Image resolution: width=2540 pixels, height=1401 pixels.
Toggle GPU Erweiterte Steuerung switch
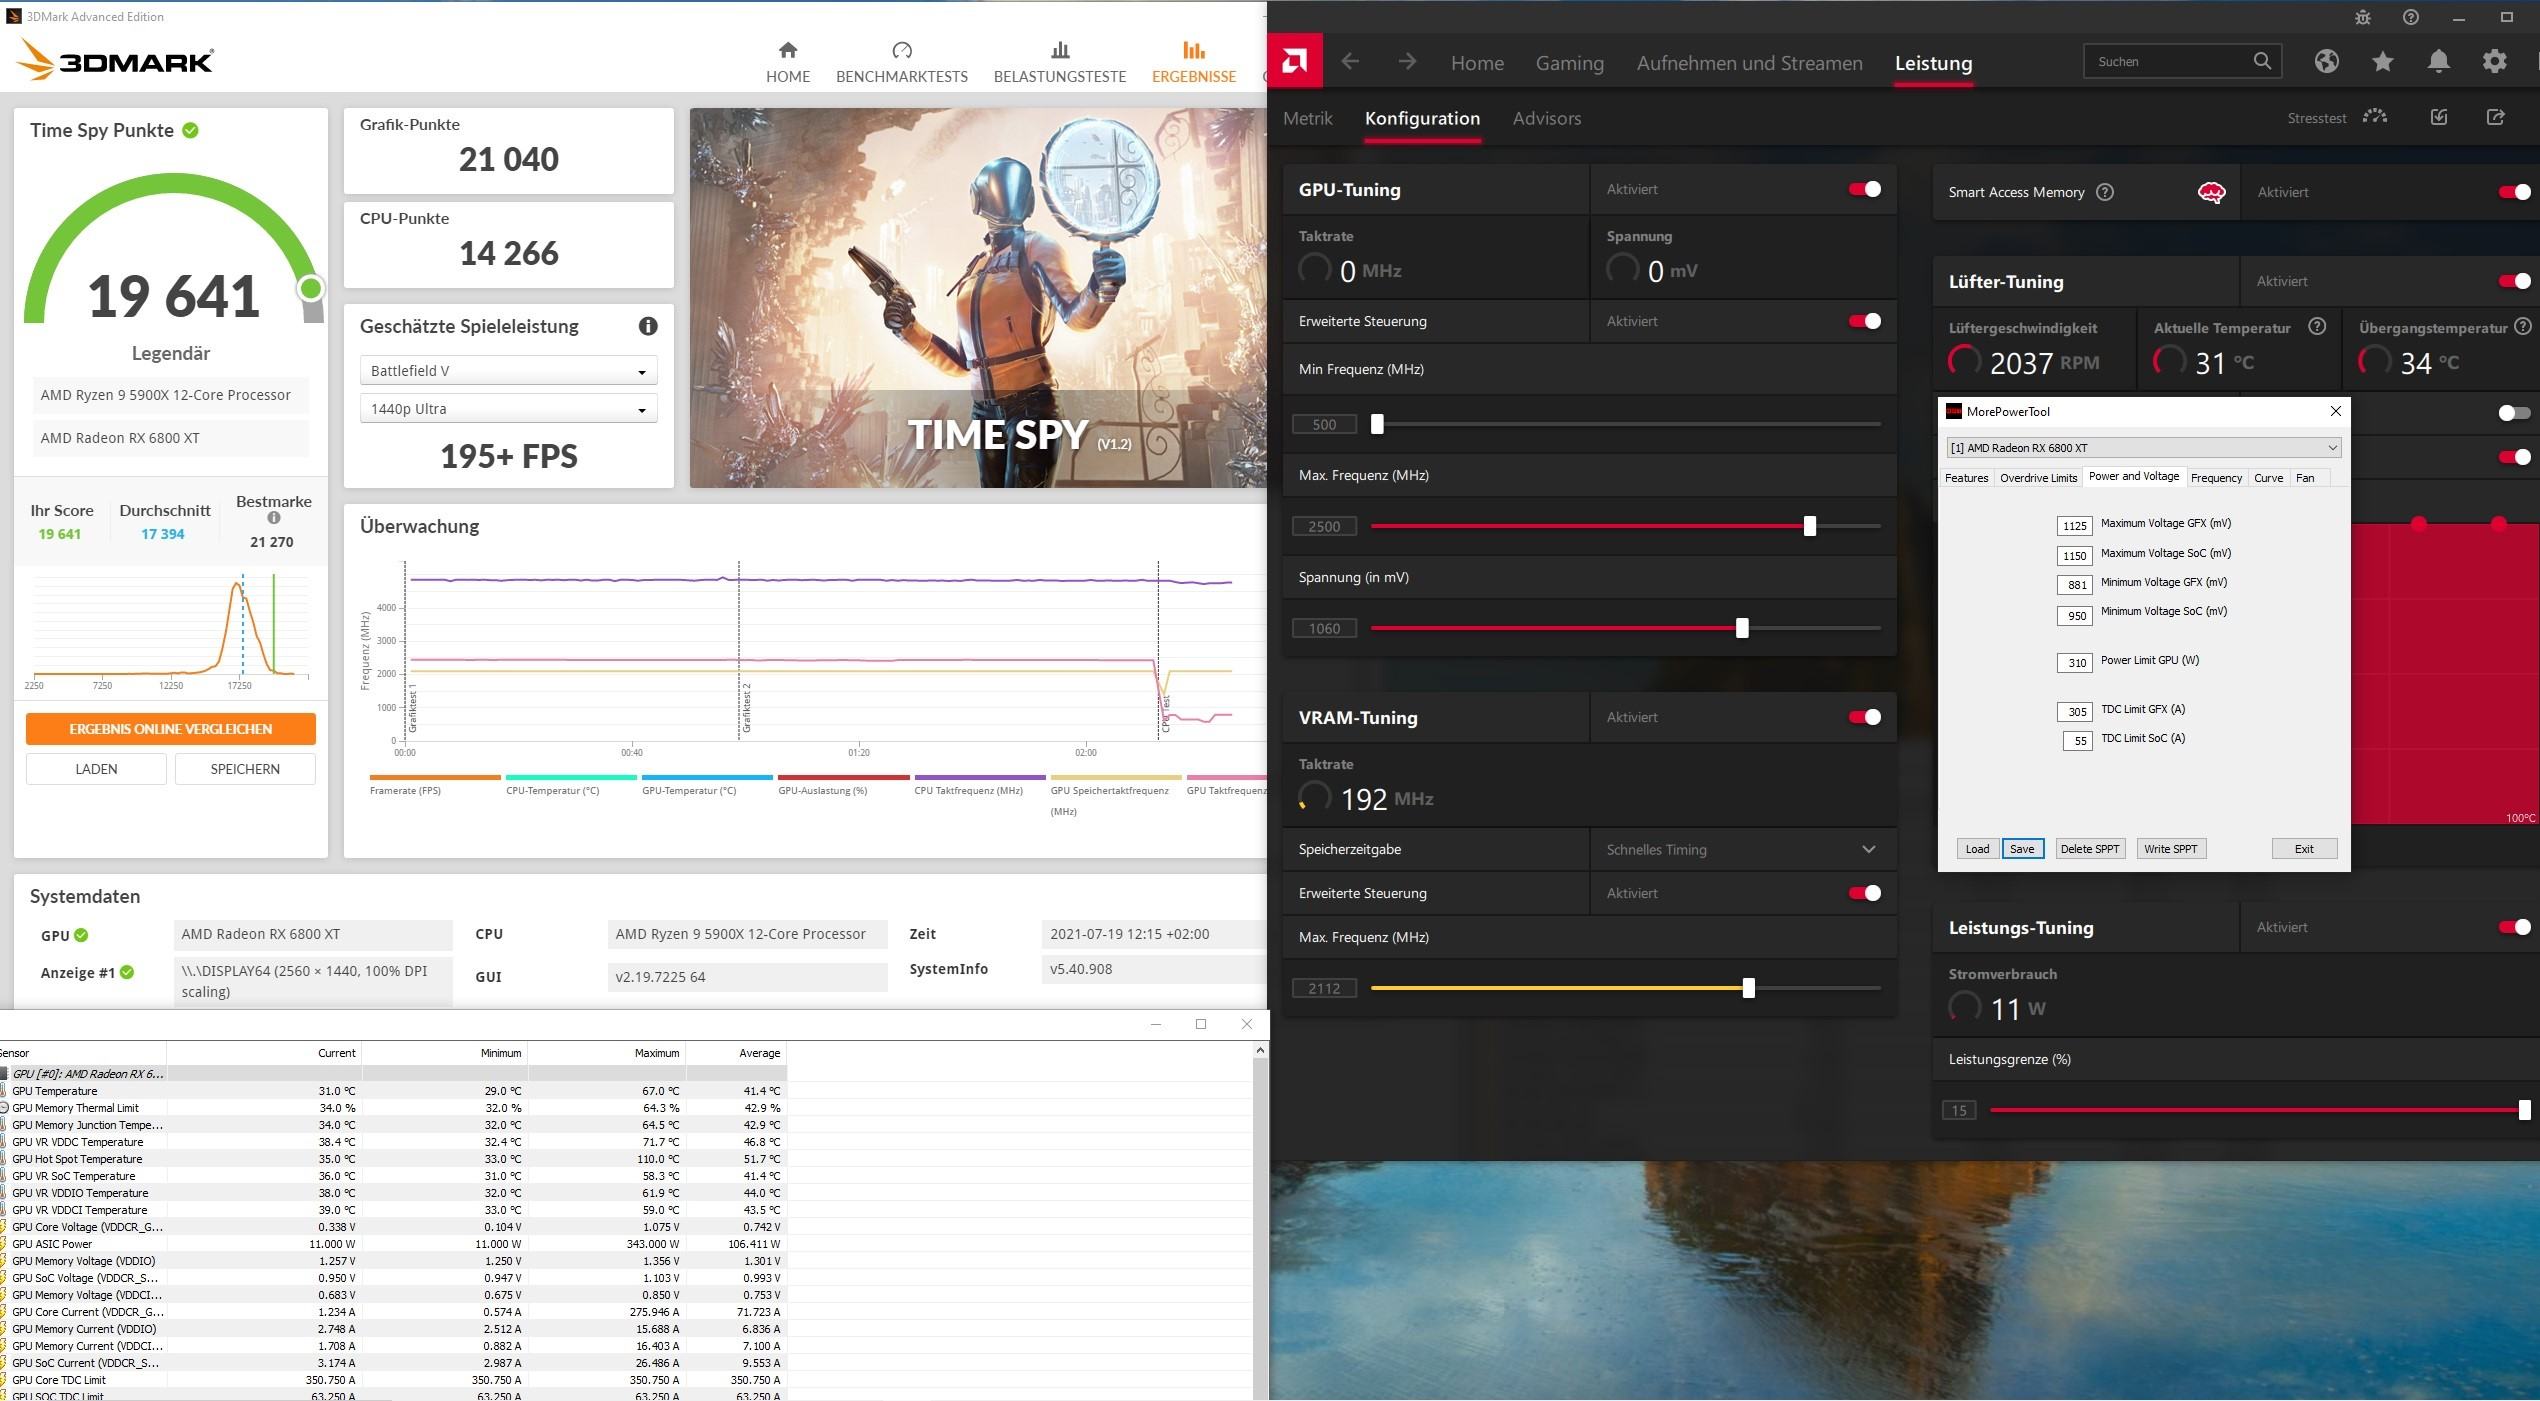click(1864, 321)
